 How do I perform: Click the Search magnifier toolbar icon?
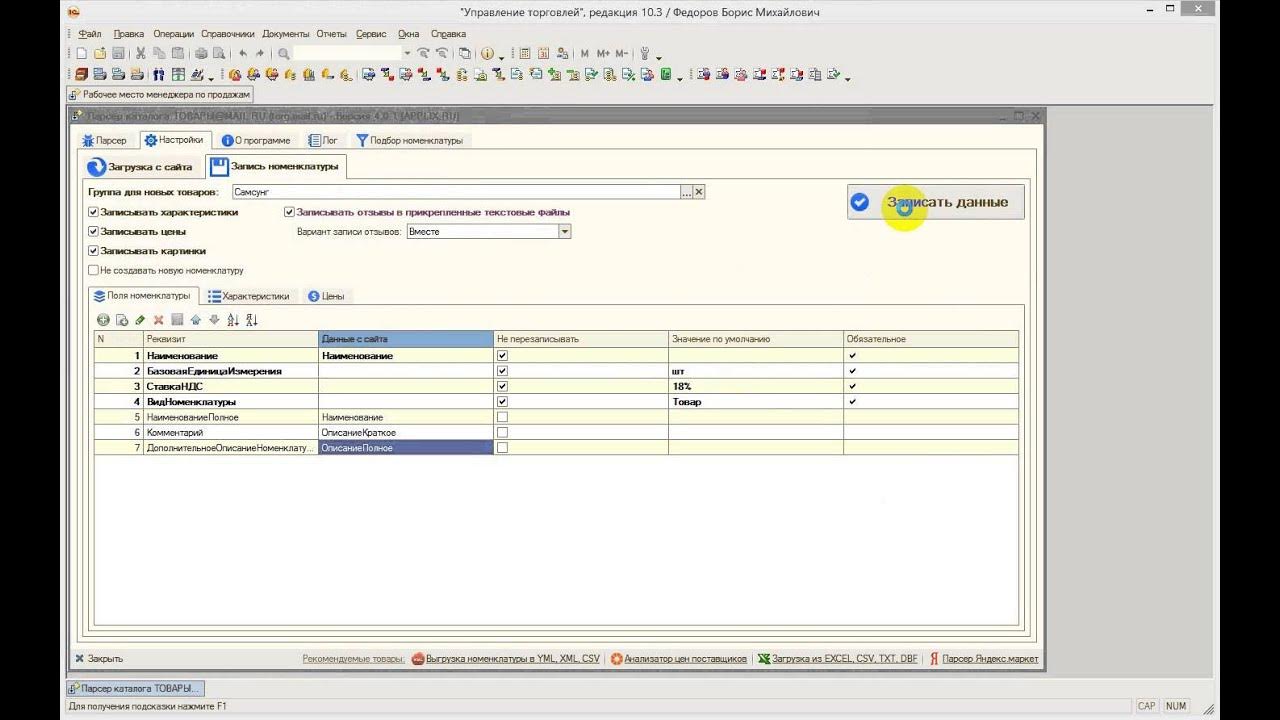[x=284, y=53]
